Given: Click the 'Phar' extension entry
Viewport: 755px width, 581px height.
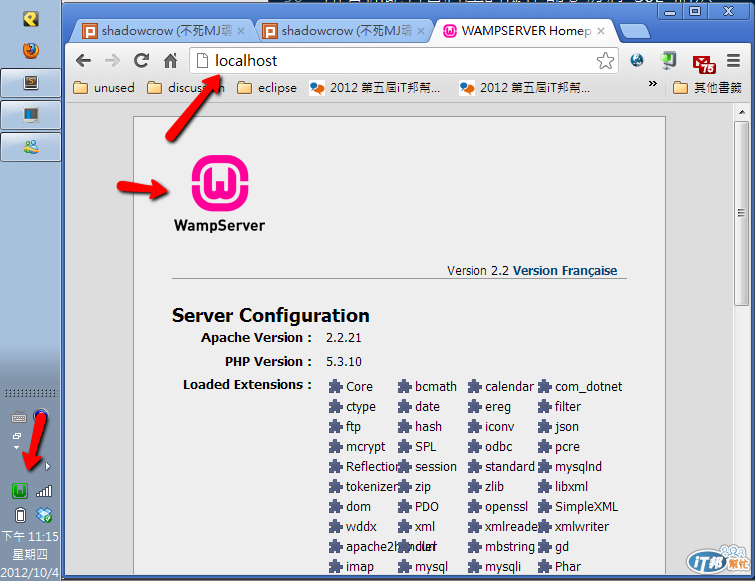Looking at the screenshot, I should [560, 567].
